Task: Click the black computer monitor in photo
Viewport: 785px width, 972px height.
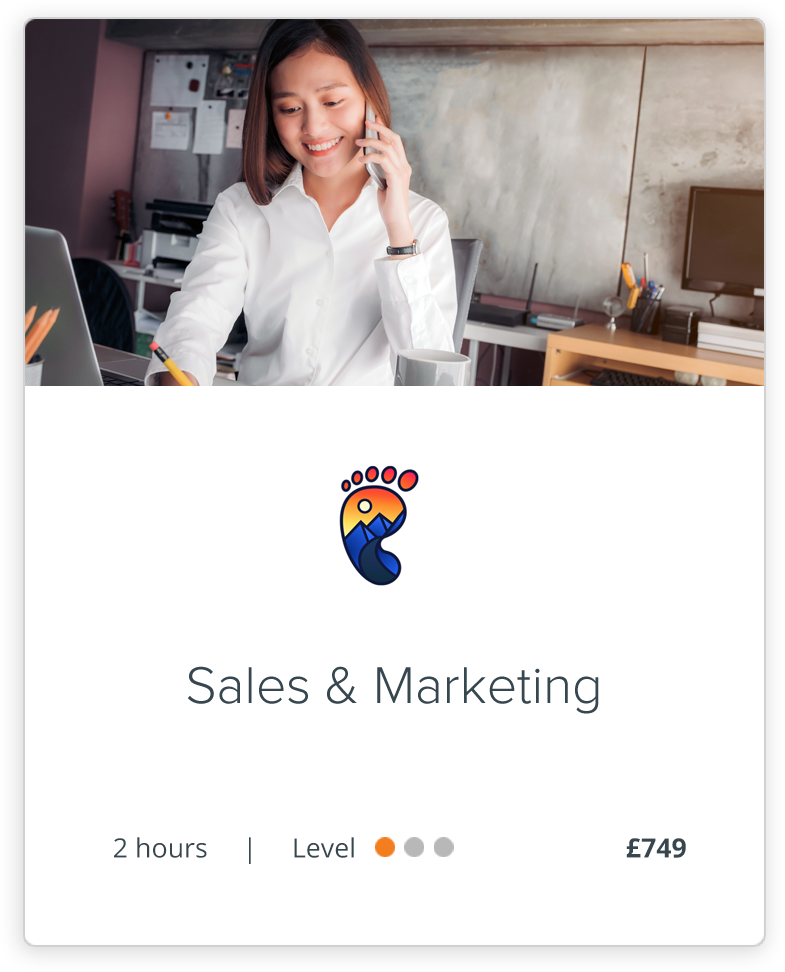Action: tap(723, 245)
